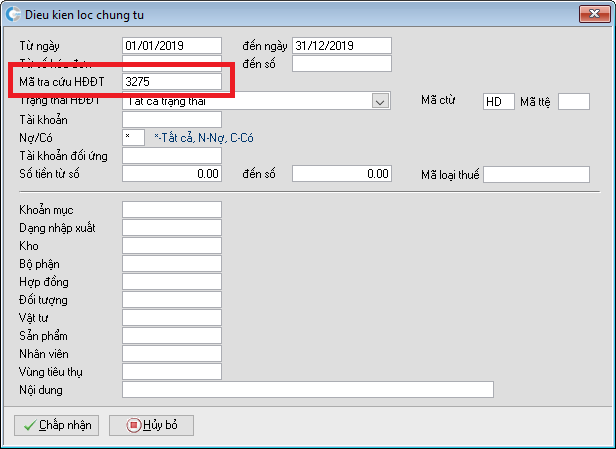Click the Nhân viên input field
The width and height of the screenshot is (616, 449).
tap(171, 353)
